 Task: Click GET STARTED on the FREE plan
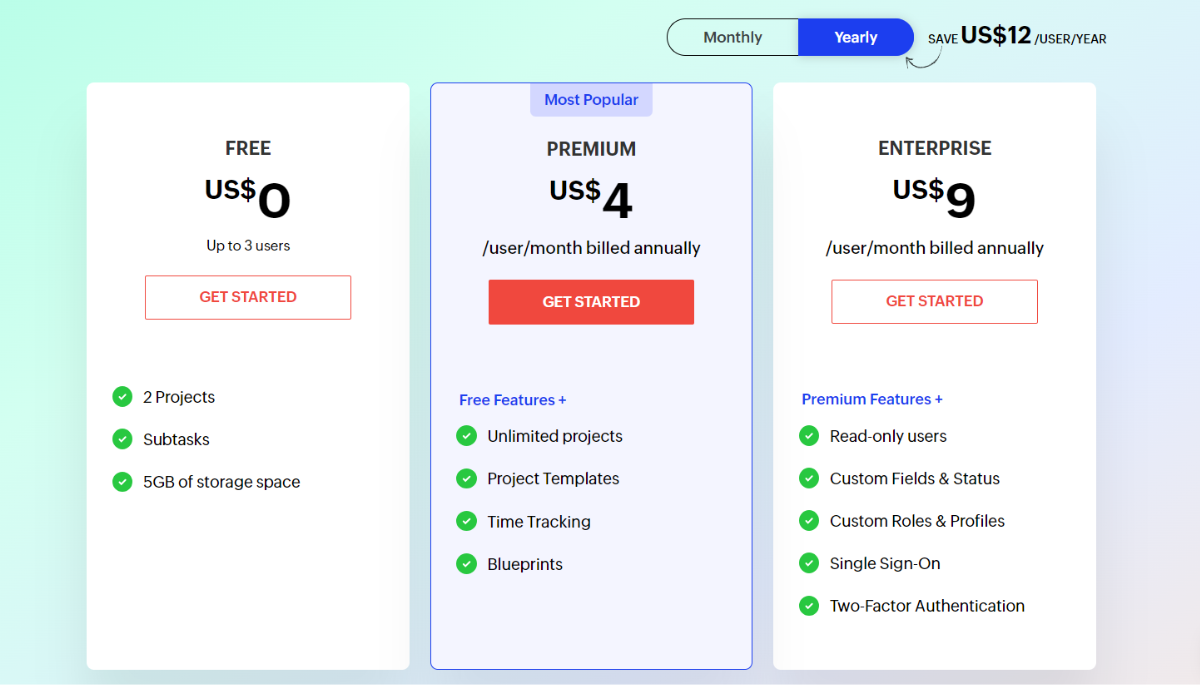247,297
